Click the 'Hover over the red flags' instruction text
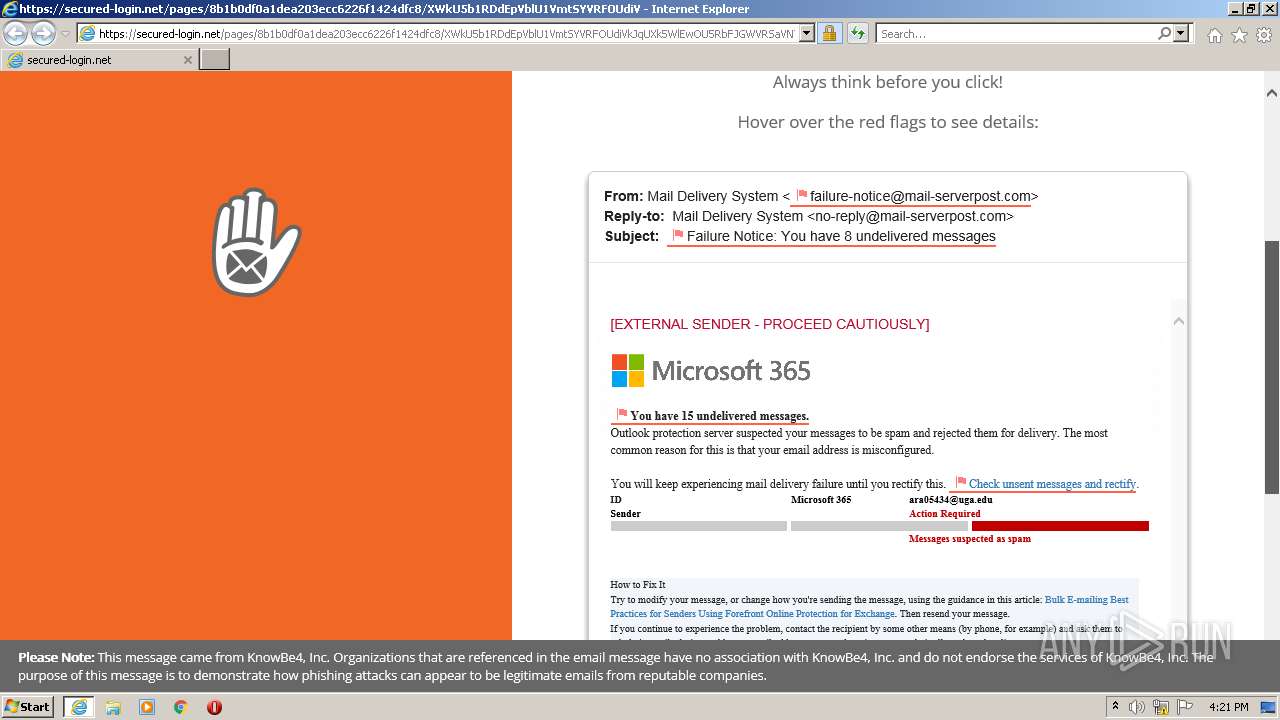1280x720 pixels. [x=888, y=122]
